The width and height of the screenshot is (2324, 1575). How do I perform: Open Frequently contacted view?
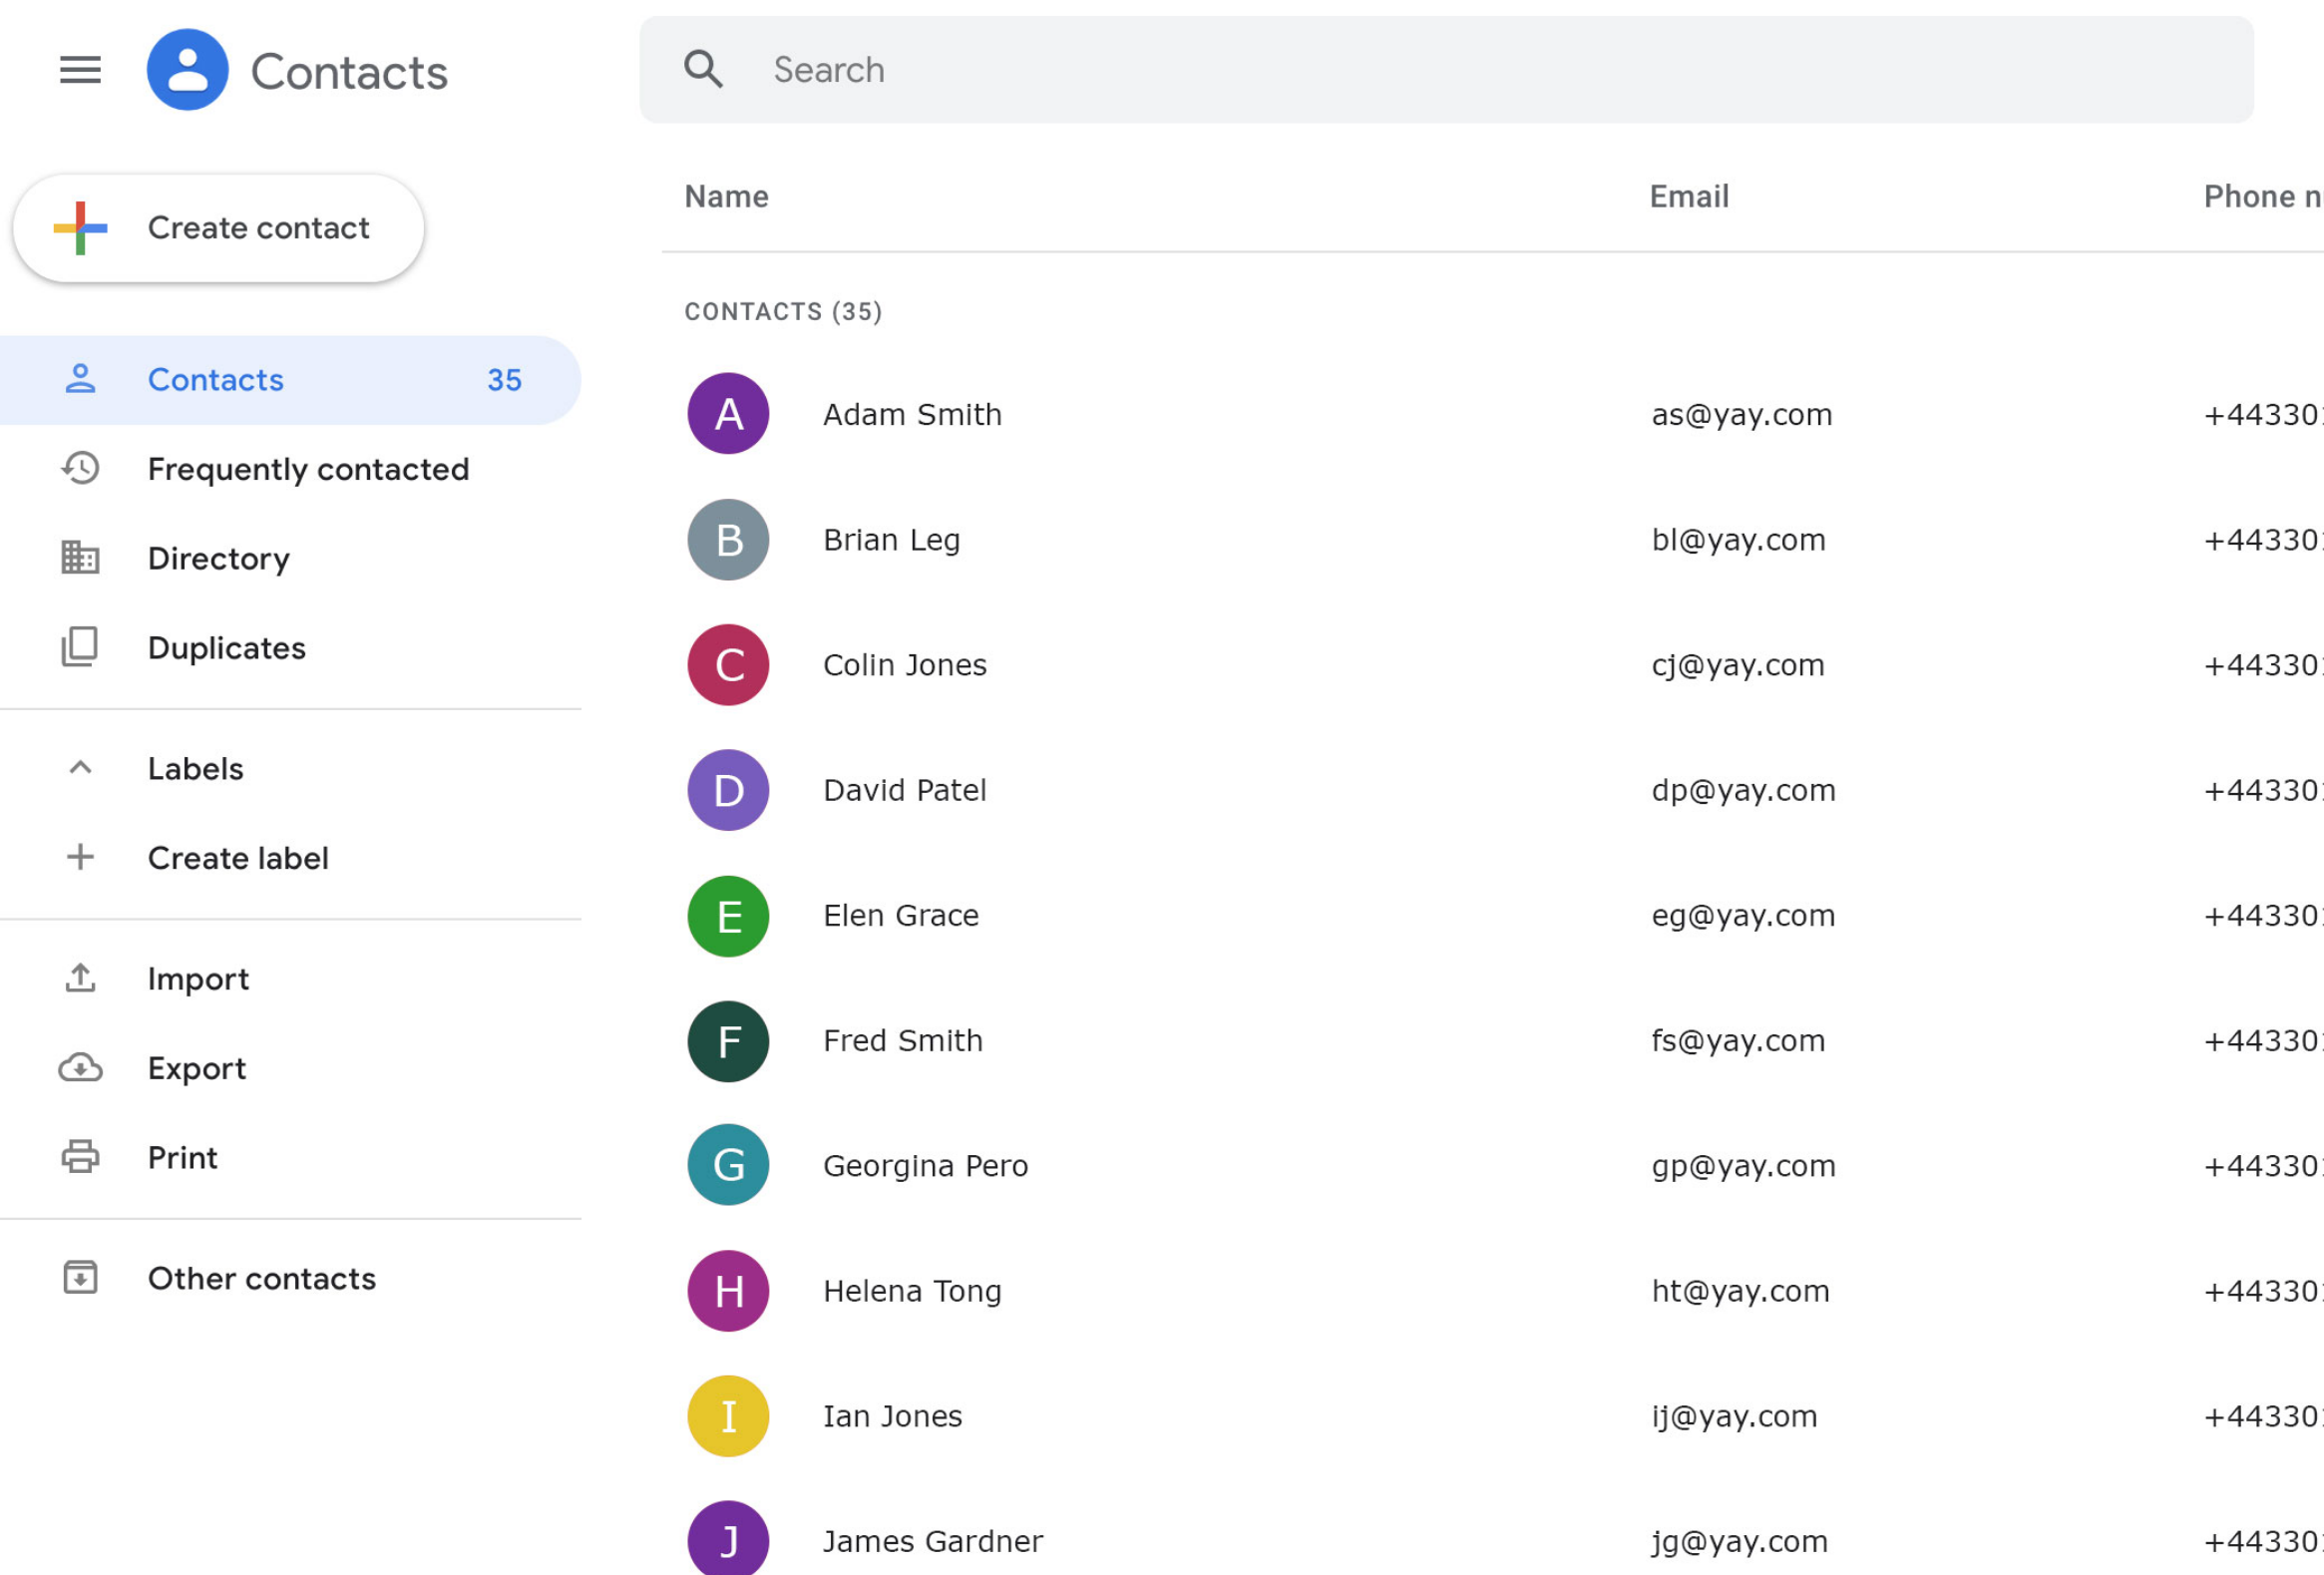(308, 468)
